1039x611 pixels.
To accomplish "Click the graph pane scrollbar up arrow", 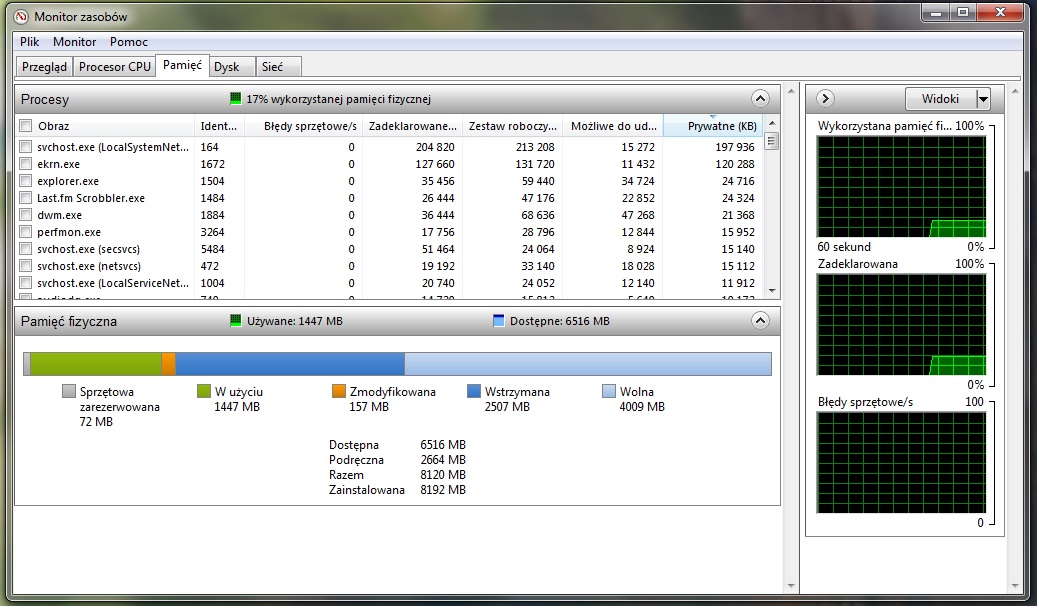I will (x=1014, y=90).
